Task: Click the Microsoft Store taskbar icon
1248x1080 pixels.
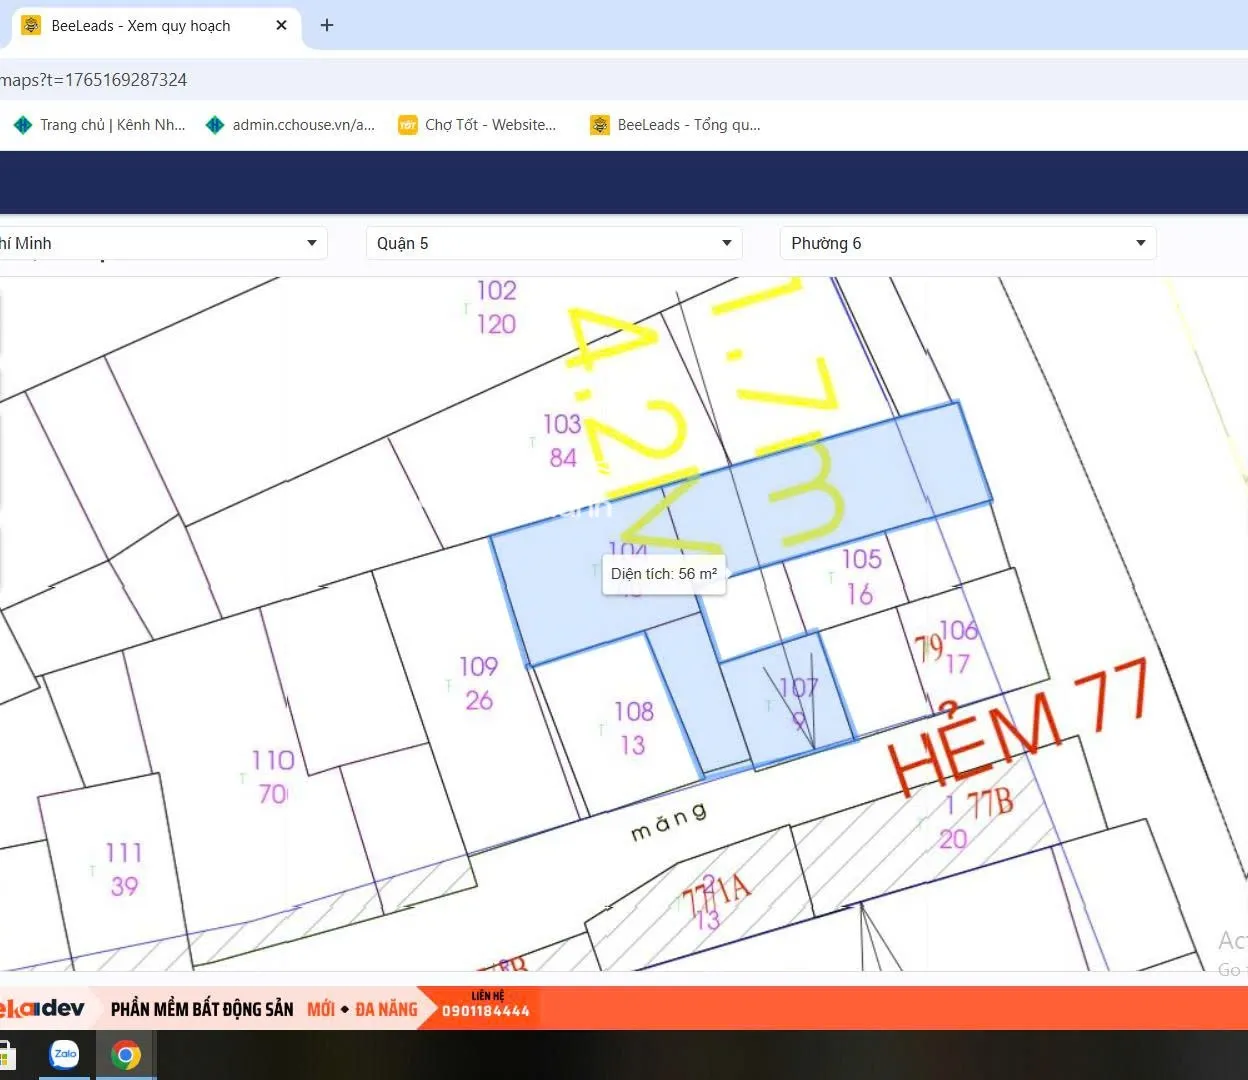Action: (6, 1056)
